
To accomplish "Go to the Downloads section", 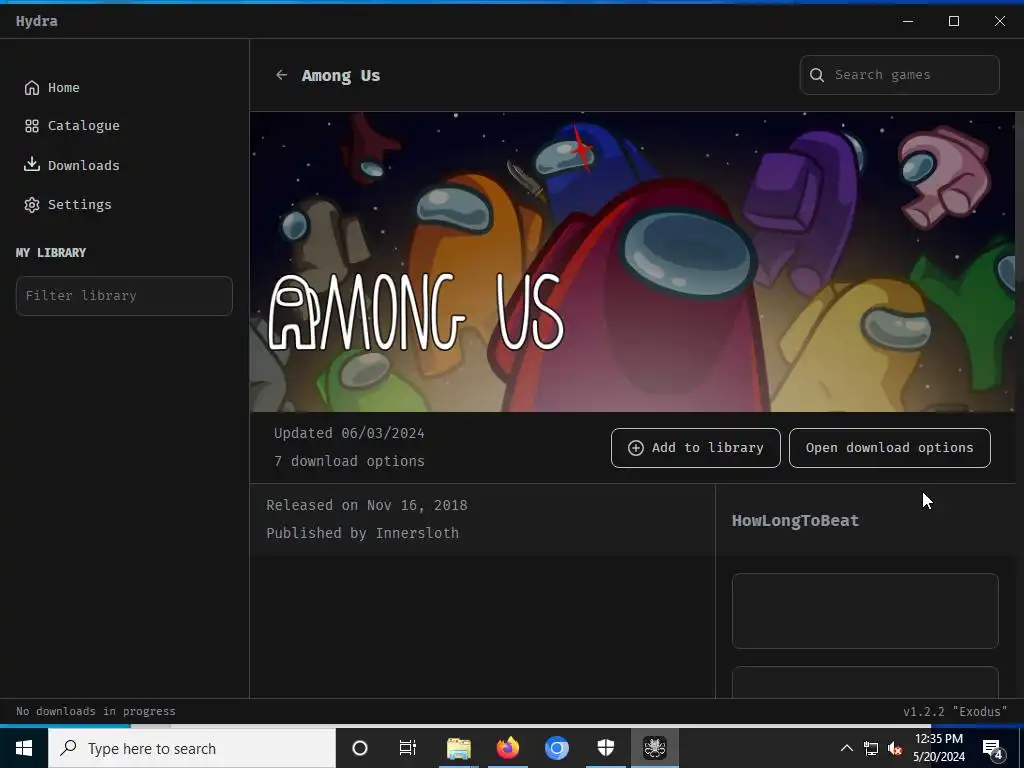I will (72, 165).
